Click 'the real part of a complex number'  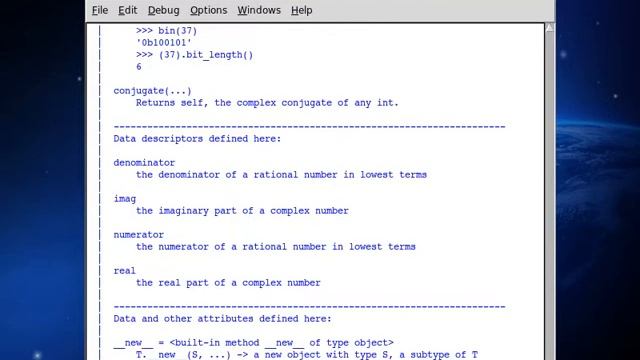click(228, 283)
